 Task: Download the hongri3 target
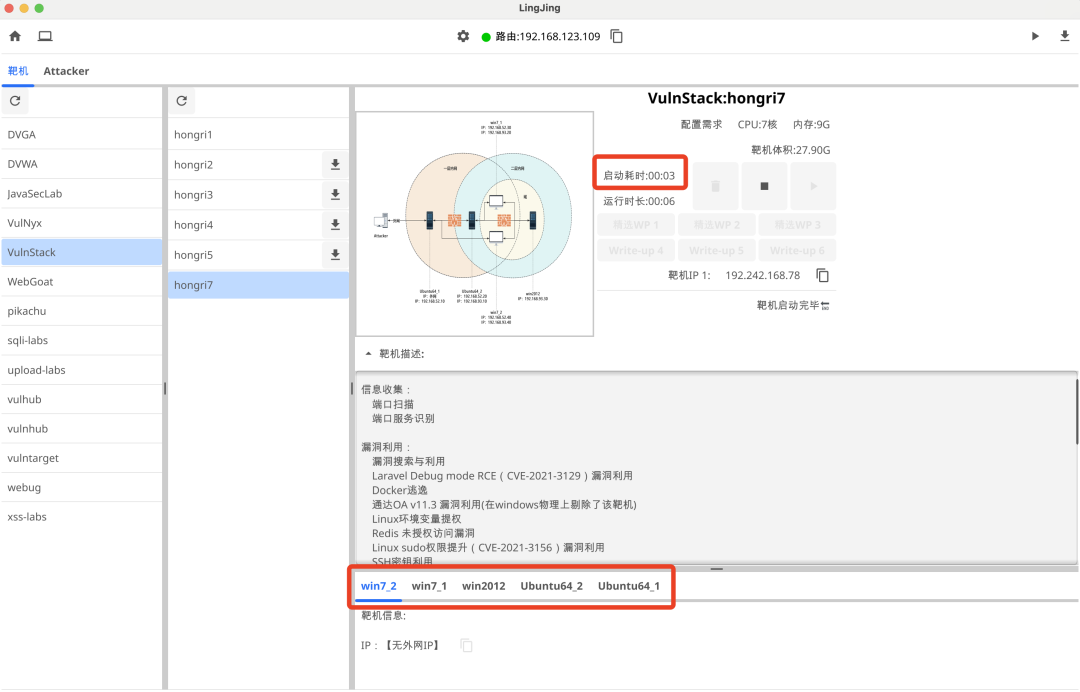point(335,195)
